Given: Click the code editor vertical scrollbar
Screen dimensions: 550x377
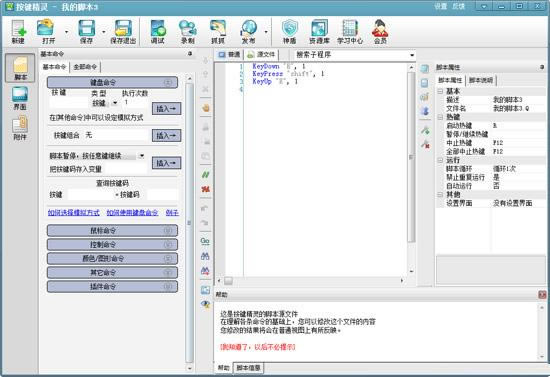Looking at the screenshot, I should 411,168.
